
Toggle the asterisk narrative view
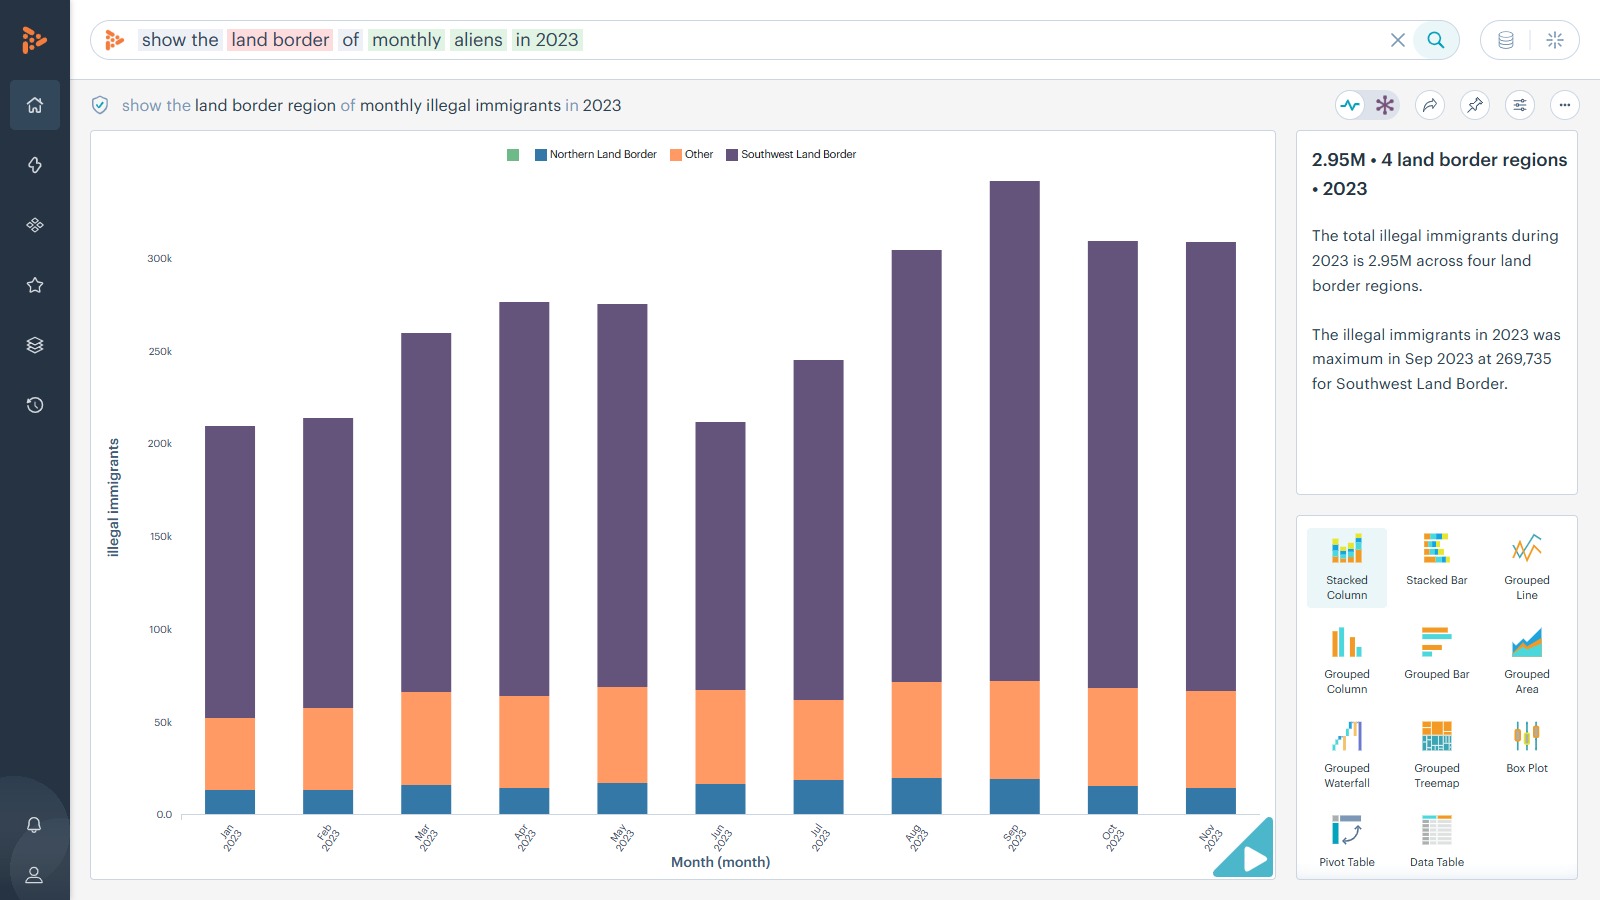tap(1385, 105)
